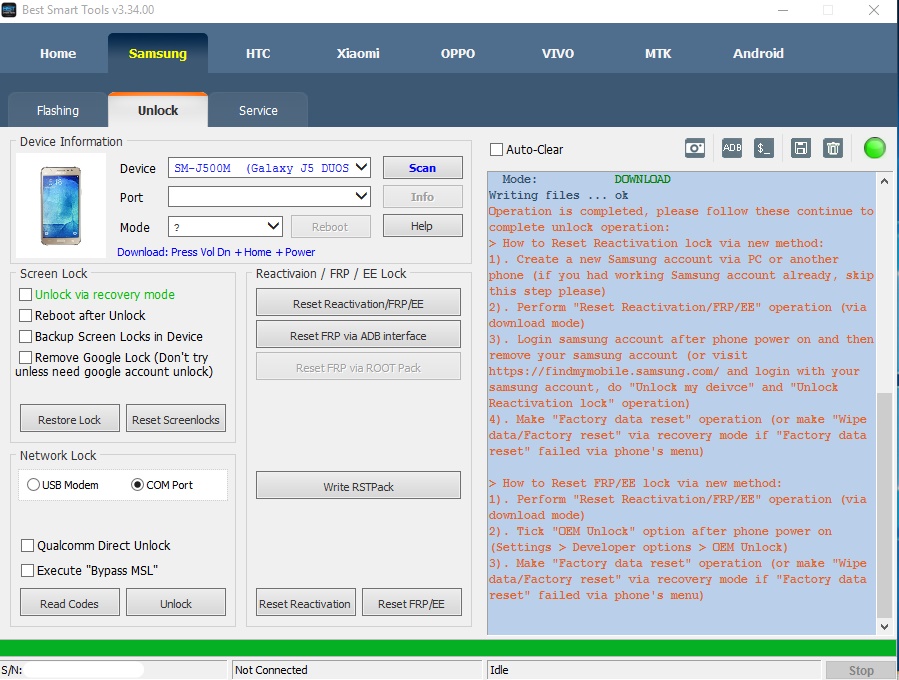This screenshot has height=680, width=899.
Task: Tick the Remove Google Lock checkbox
Action: click(x=25, y=358)
